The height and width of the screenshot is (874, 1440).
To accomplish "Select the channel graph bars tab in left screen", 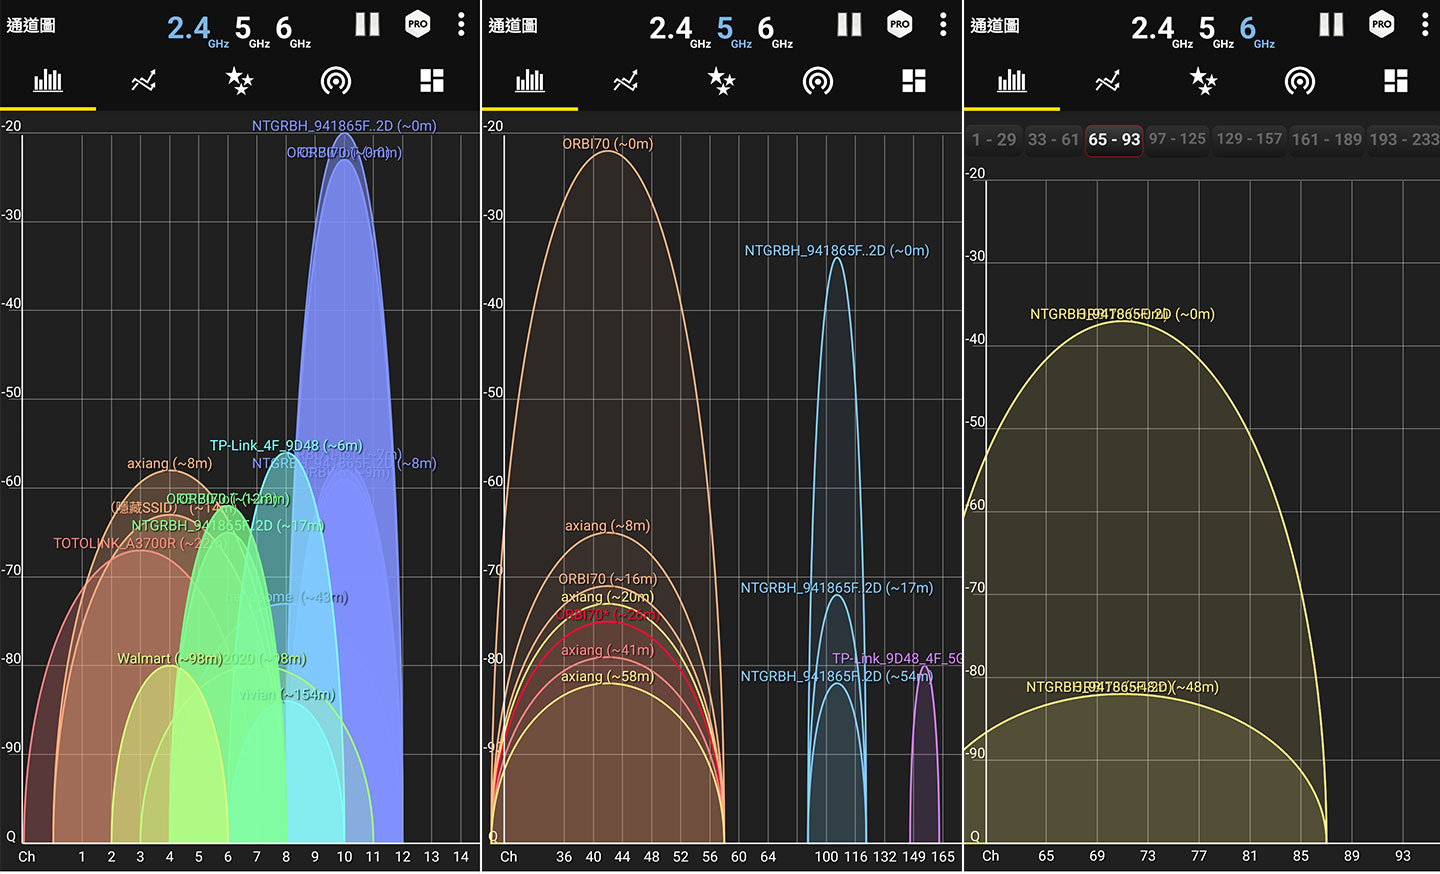I will click(x=48, y=81).
